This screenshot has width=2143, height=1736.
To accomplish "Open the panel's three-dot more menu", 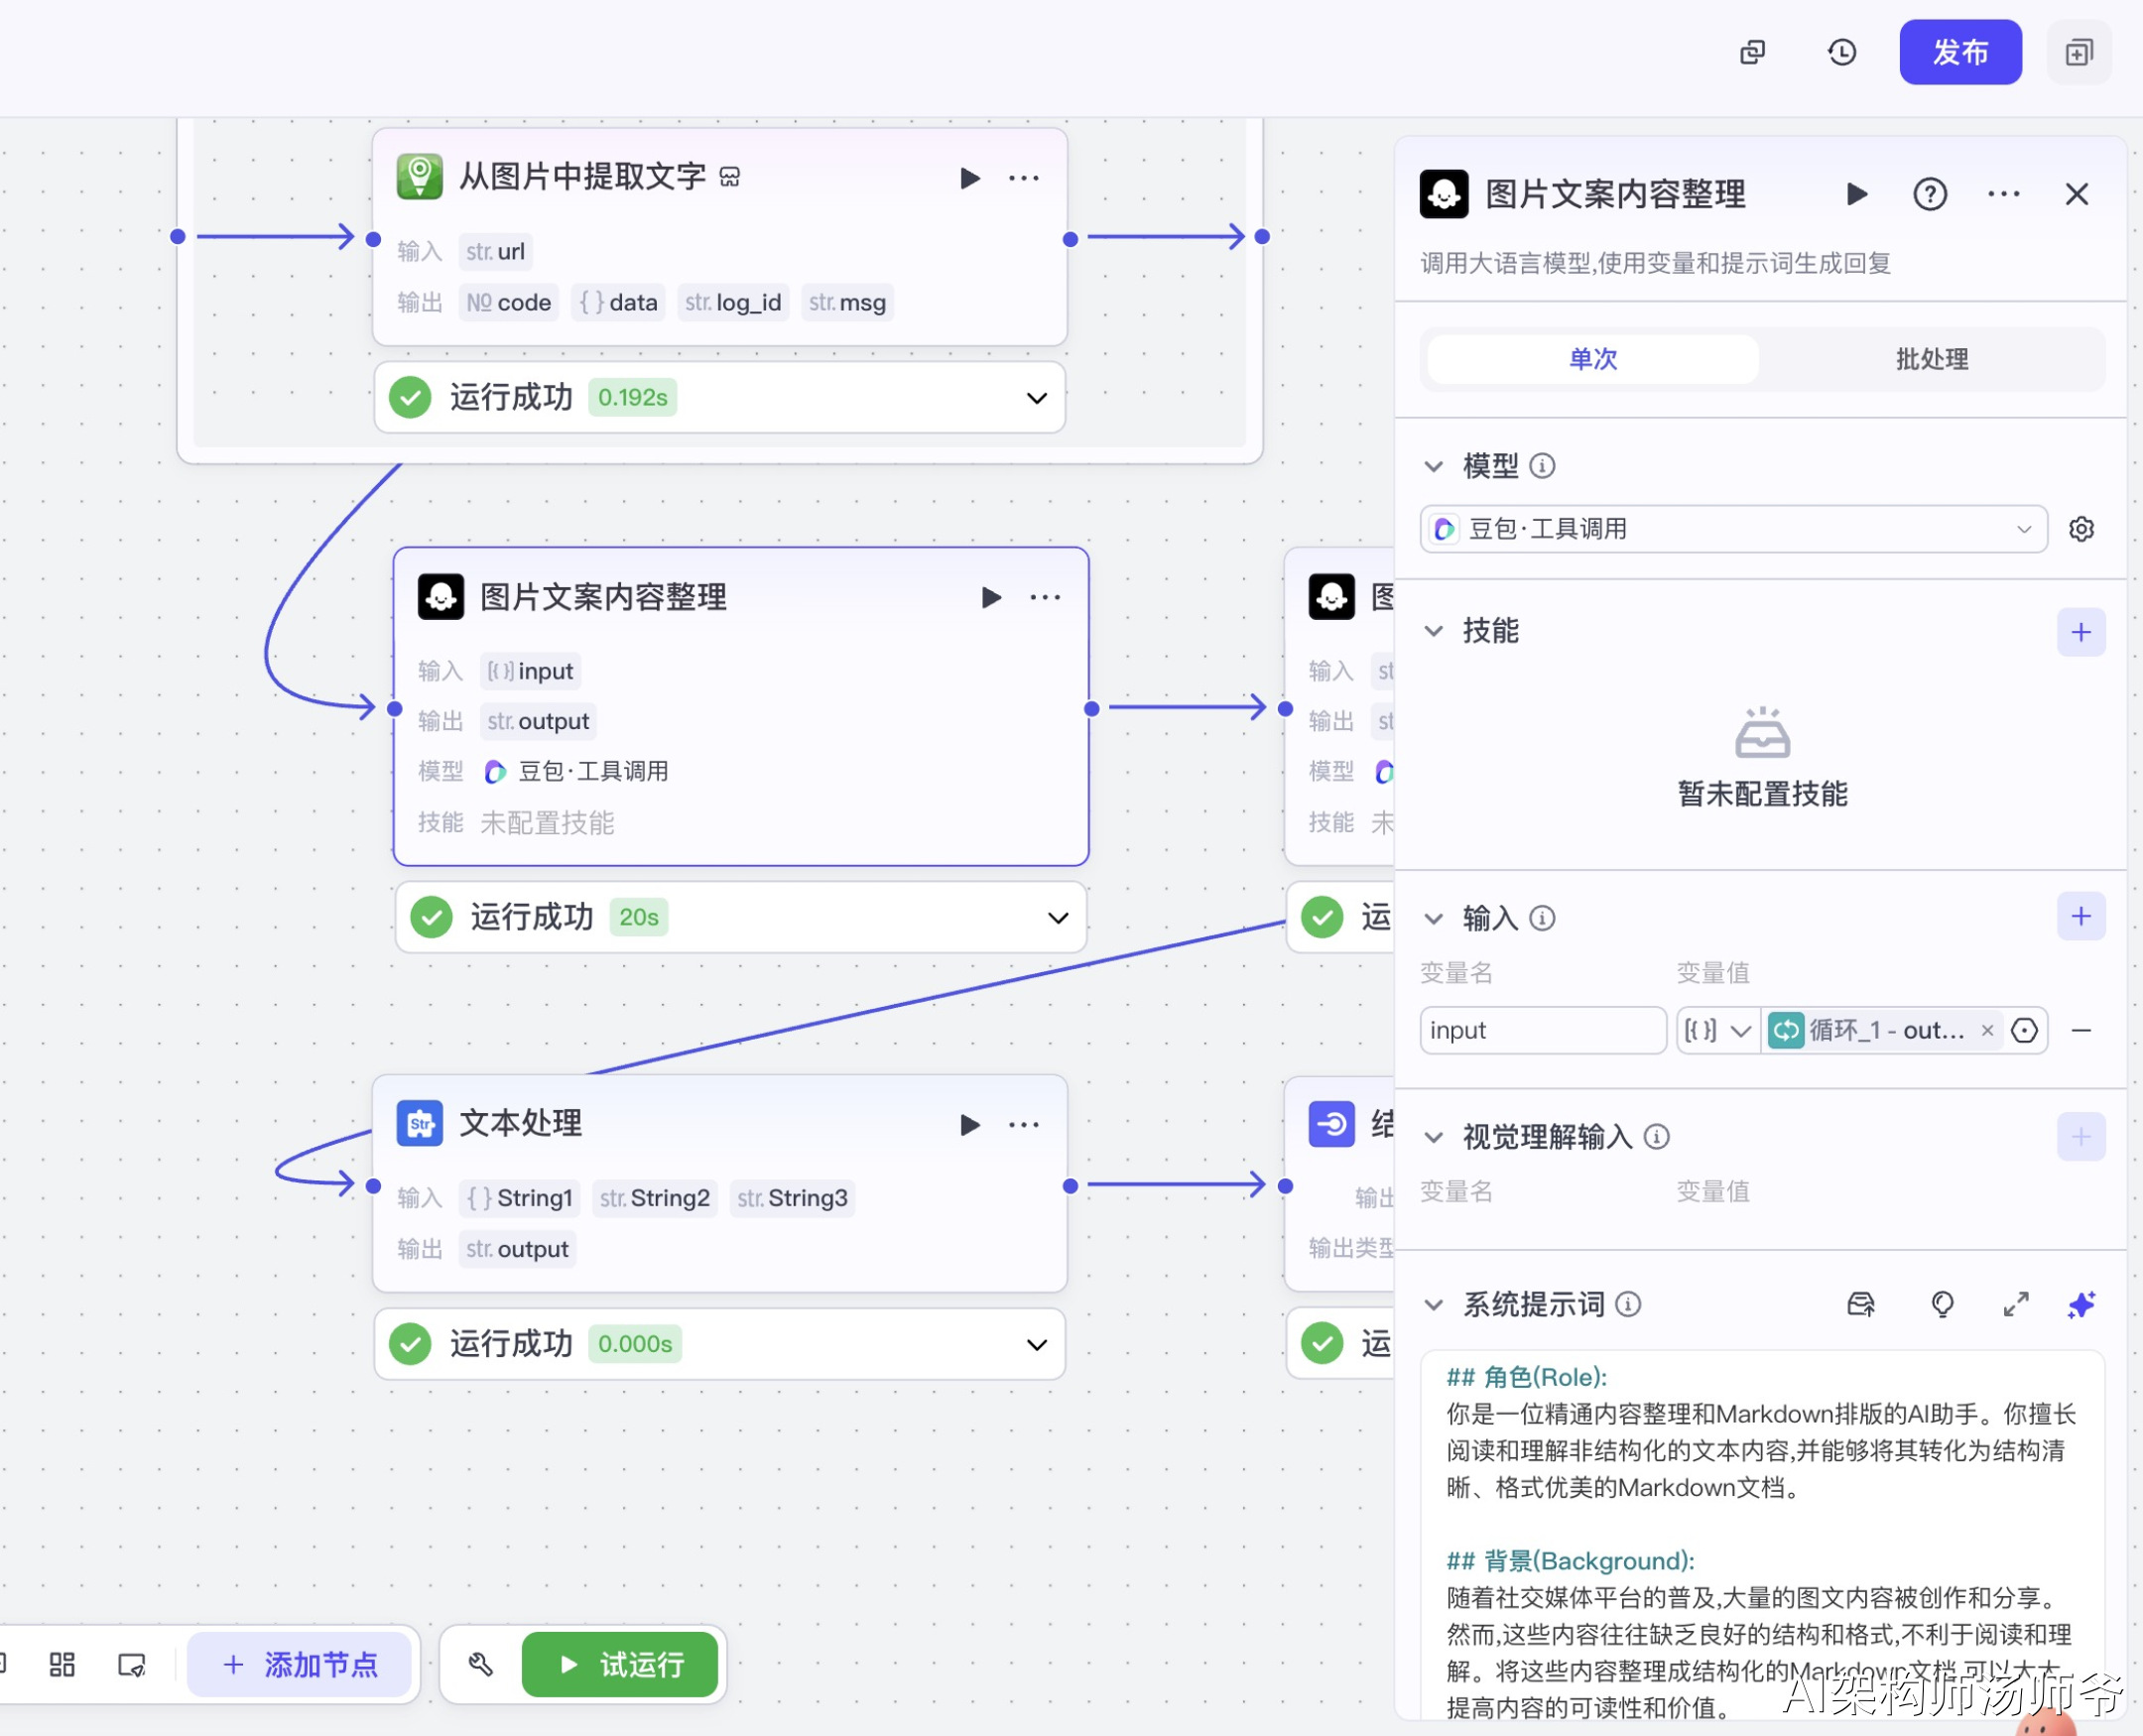I will click(x=2003, y=194).
